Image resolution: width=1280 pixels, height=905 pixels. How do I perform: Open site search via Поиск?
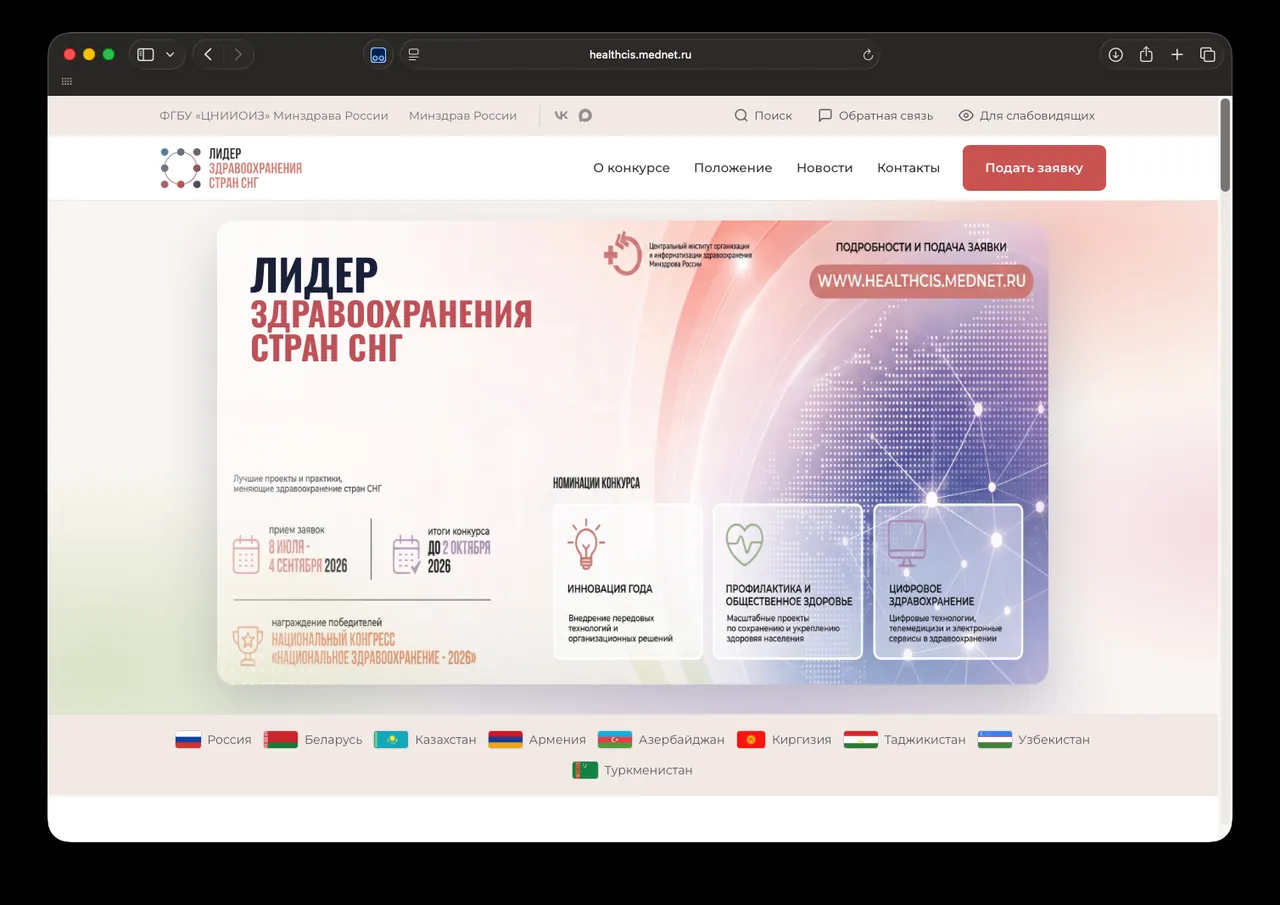click(763, 116)
